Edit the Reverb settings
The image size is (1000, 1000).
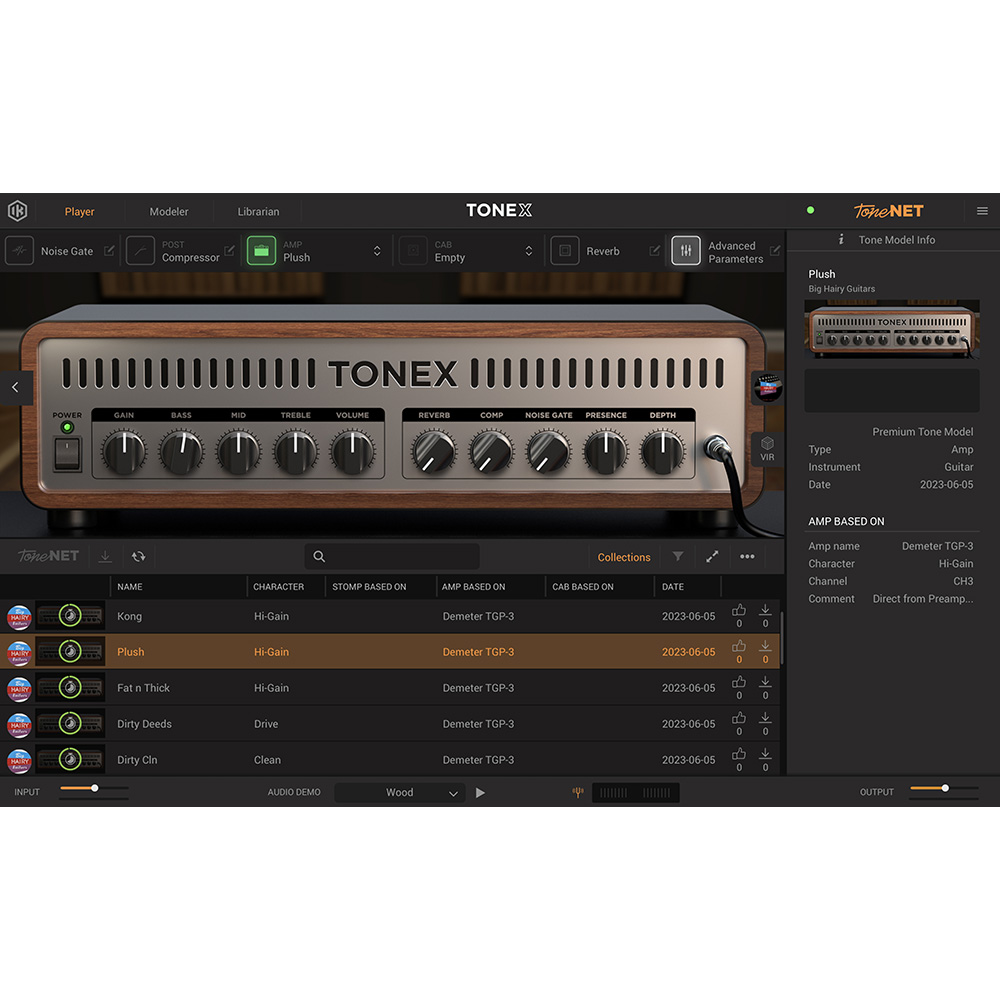[x=654, y=251]
